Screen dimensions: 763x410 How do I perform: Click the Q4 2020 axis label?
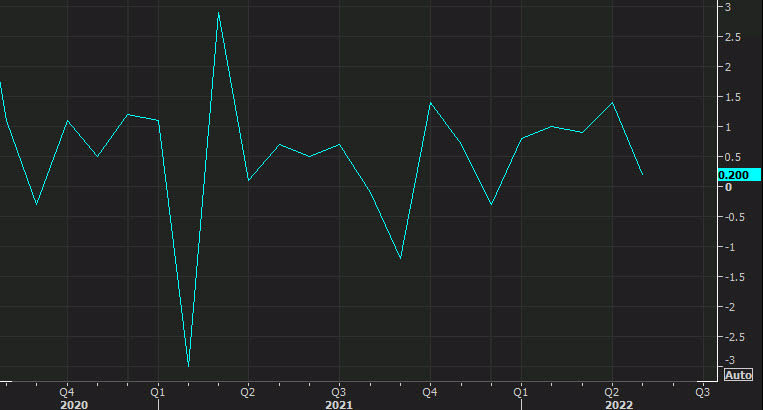67,392
